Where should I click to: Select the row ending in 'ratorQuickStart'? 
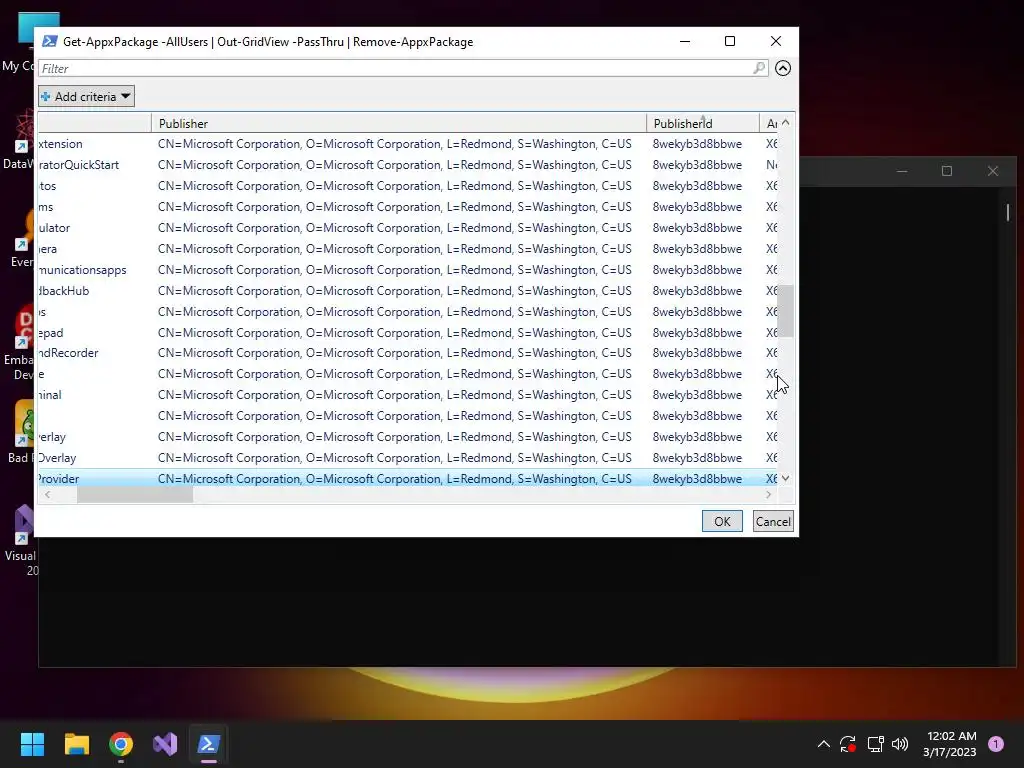coord(408,165)
